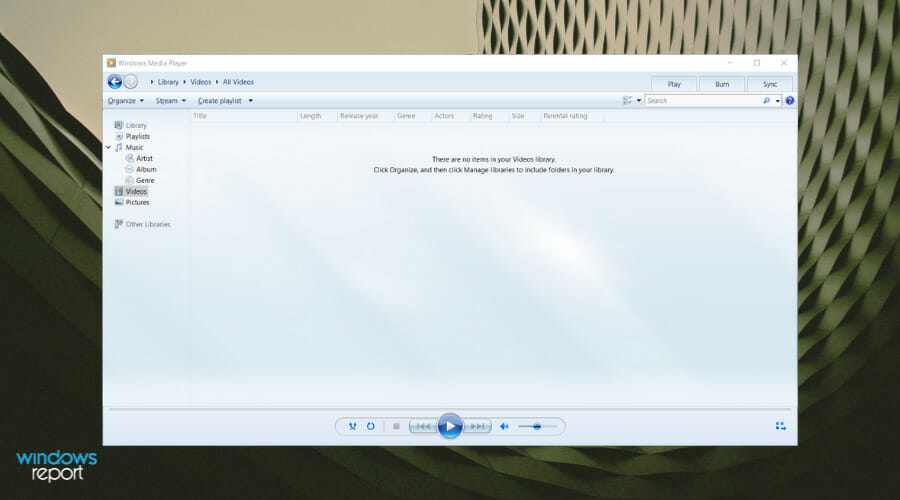The width and height of the screenshot is (900, 500).
Task: Expand the View options dropdown arrow
Action: (639, 101)
